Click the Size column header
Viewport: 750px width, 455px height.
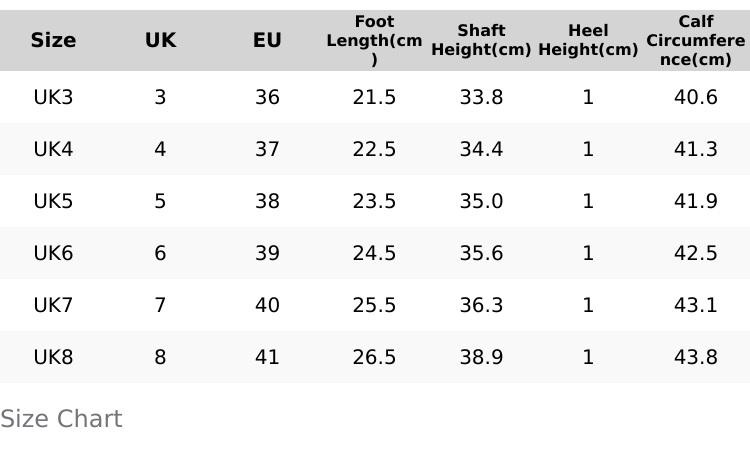coord(53,40)
